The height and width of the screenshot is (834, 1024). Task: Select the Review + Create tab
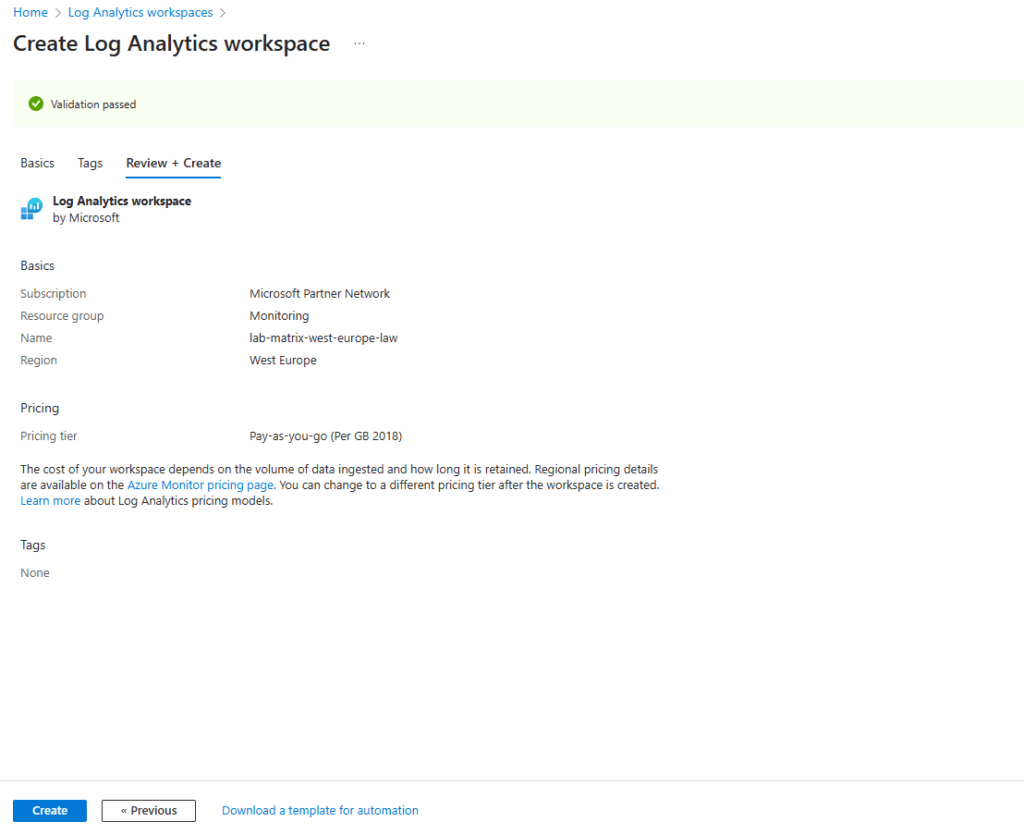click(x=173, y=163)
